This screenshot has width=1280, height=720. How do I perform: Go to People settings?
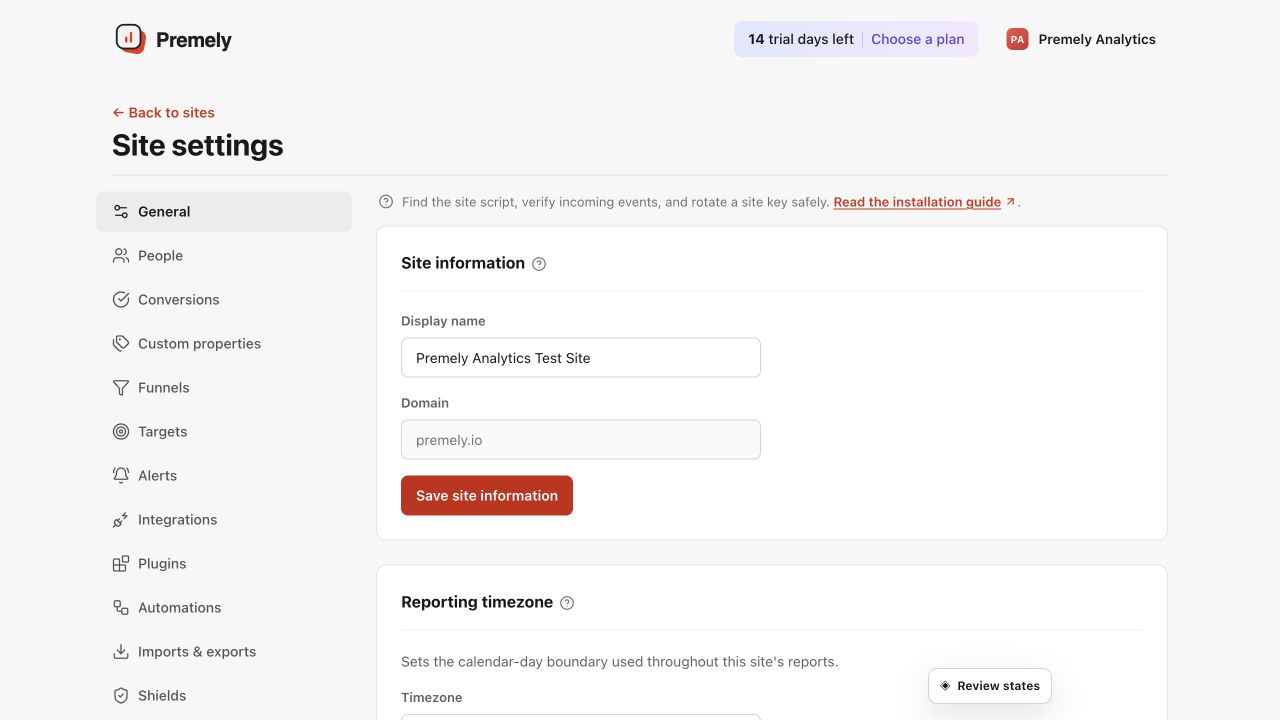(224, 256)
